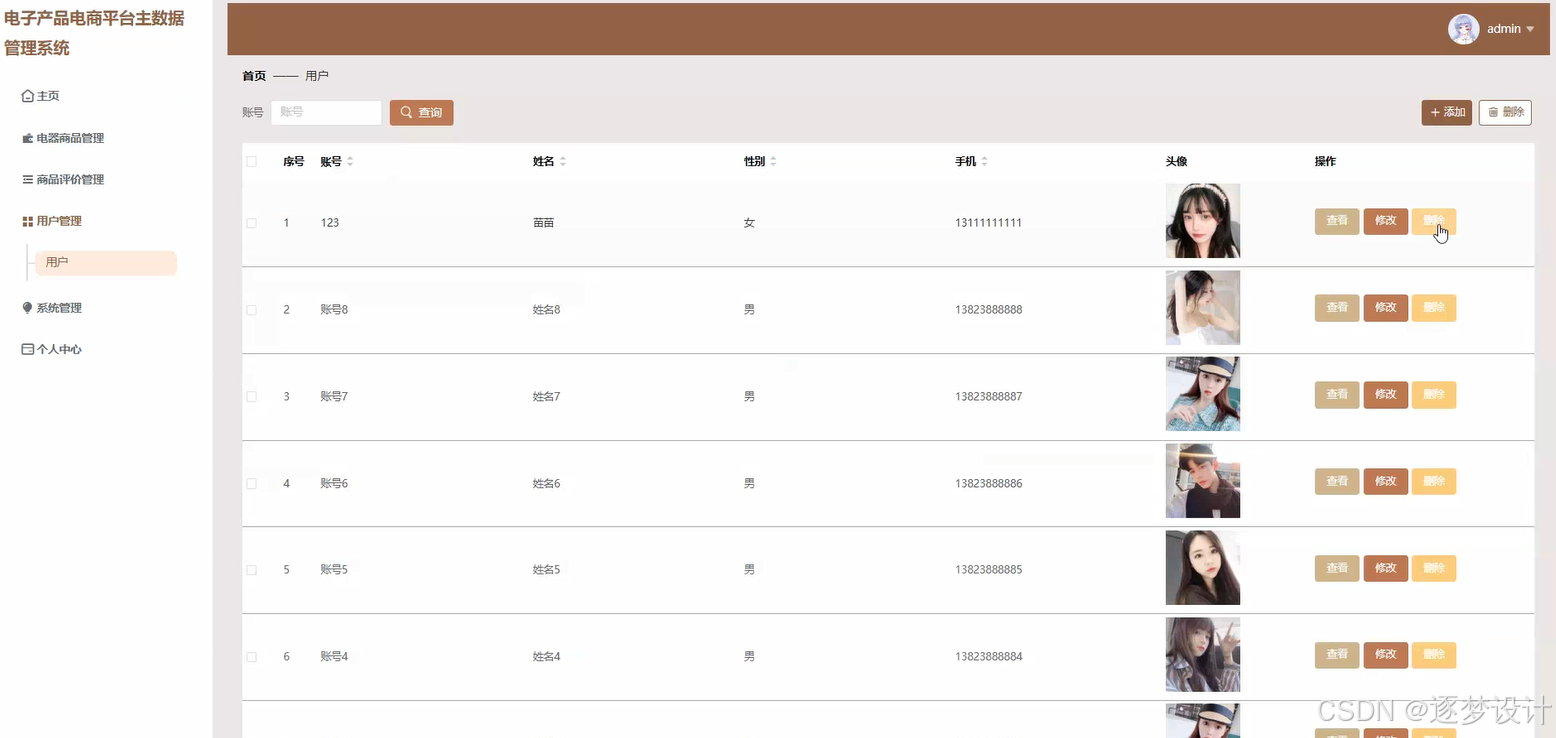Click 删除 for user 账号7
The height and width of the screenshot is (738, 1556).
[1434, 395]
